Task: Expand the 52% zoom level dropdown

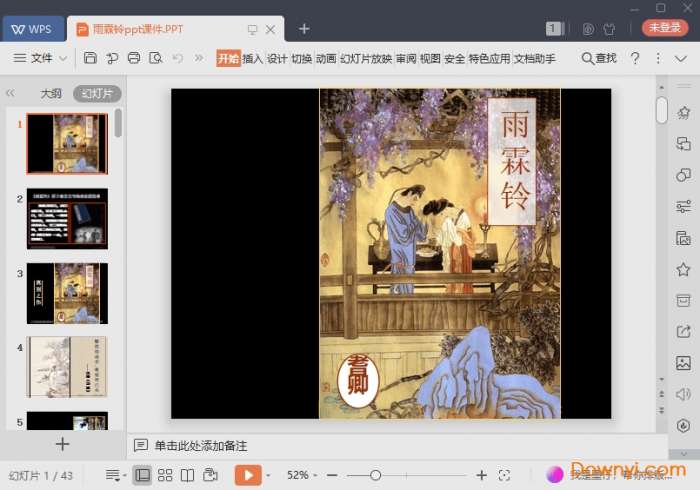Action: coord(302,475)
